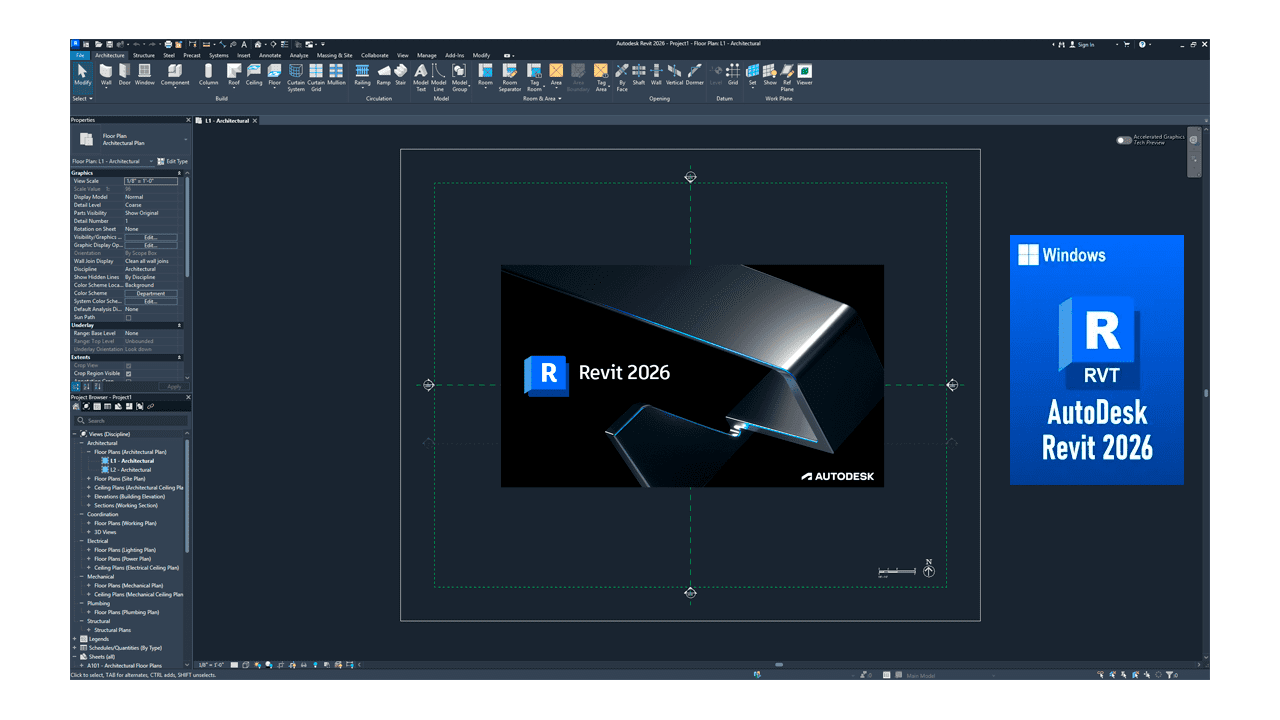The width and height of the screenshot is (1280, 720).
Task: Toggle Accelerated Graphics Tech Preview switch
Action: click(1124, 140)
